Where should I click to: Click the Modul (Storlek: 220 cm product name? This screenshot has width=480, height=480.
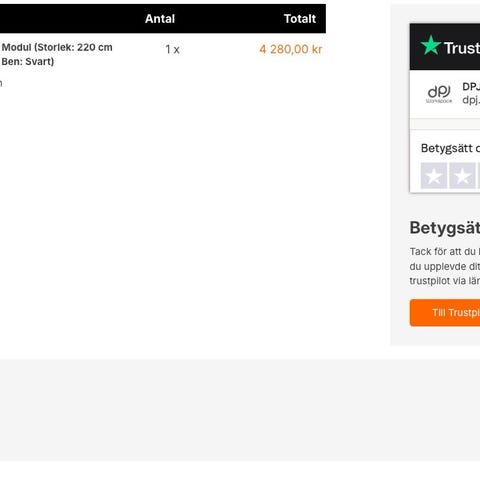pyautogui.click(x=57, y=47)
